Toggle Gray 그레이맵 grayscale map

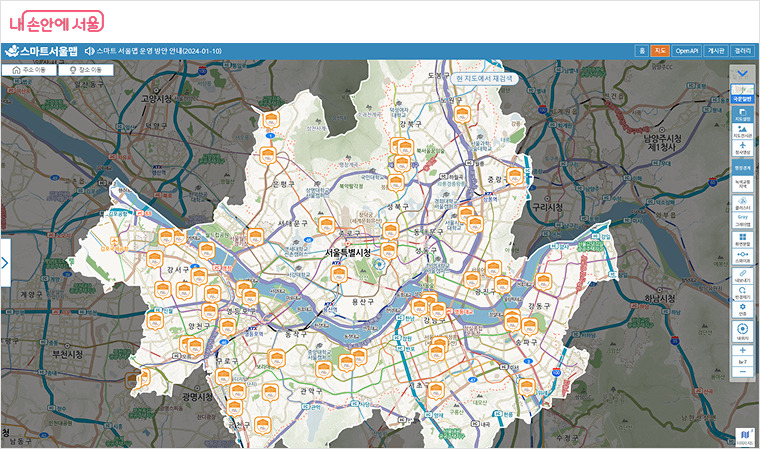tap(742, 221)
